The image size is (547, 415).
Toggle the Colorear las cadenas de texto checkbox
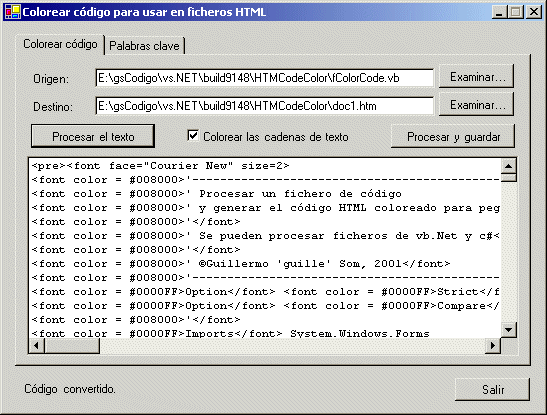pos(193,135)
